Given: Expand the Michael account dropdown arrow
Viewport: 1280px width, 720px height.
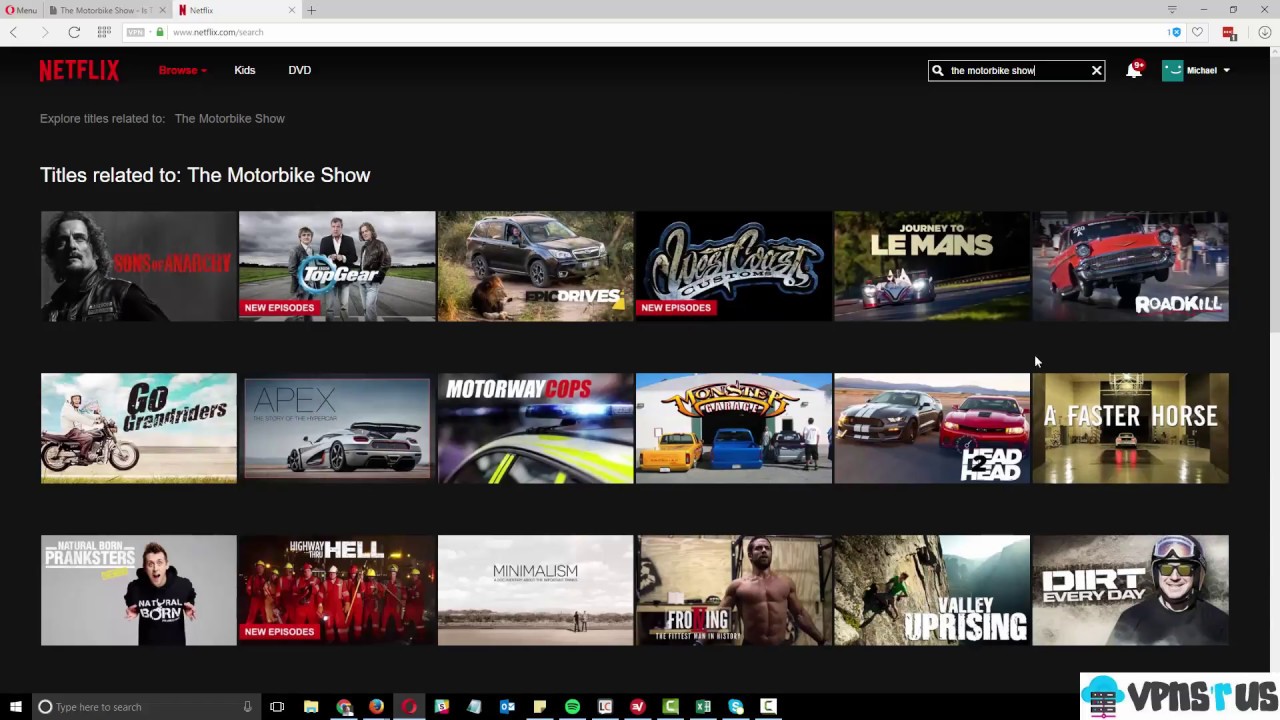Looking at the screenshot, I should pyautogui.click(x=1226, y=70).
